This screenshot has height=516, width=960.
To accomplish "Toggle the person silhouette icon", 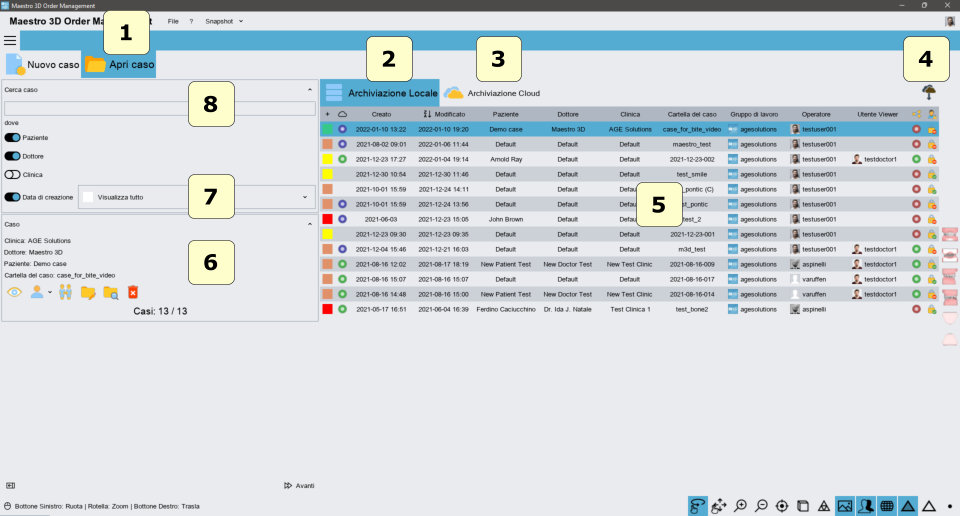I will pyautogui.click(x=866, y=506).
